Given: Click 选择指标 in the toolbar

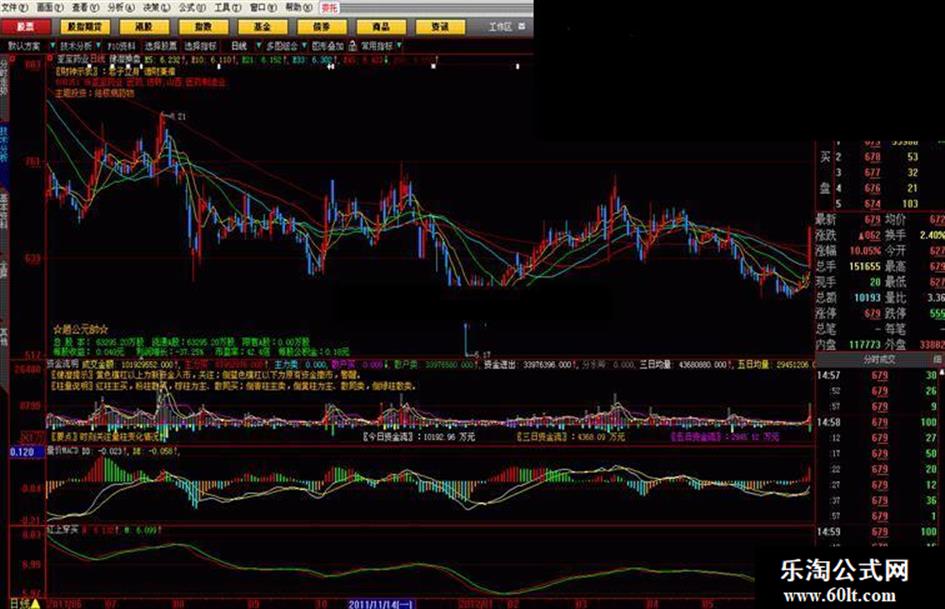Looking at the screenshot, I should (200, 46).
